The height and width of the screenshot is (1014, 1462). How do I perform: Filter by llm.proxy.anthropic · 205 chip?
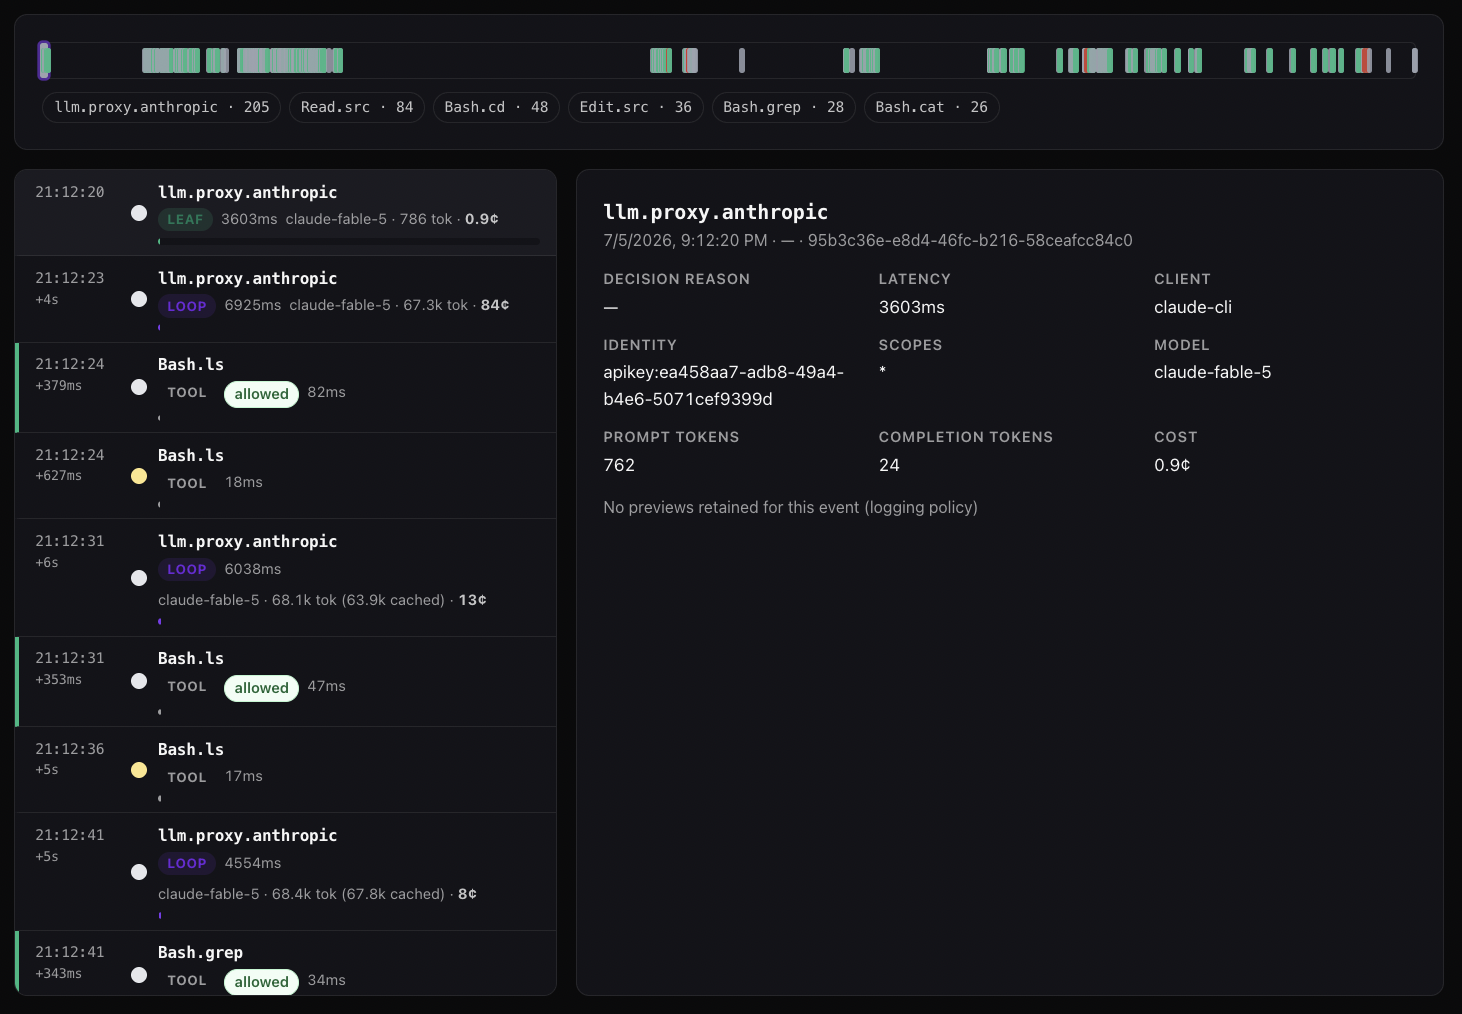pos(162,107)
